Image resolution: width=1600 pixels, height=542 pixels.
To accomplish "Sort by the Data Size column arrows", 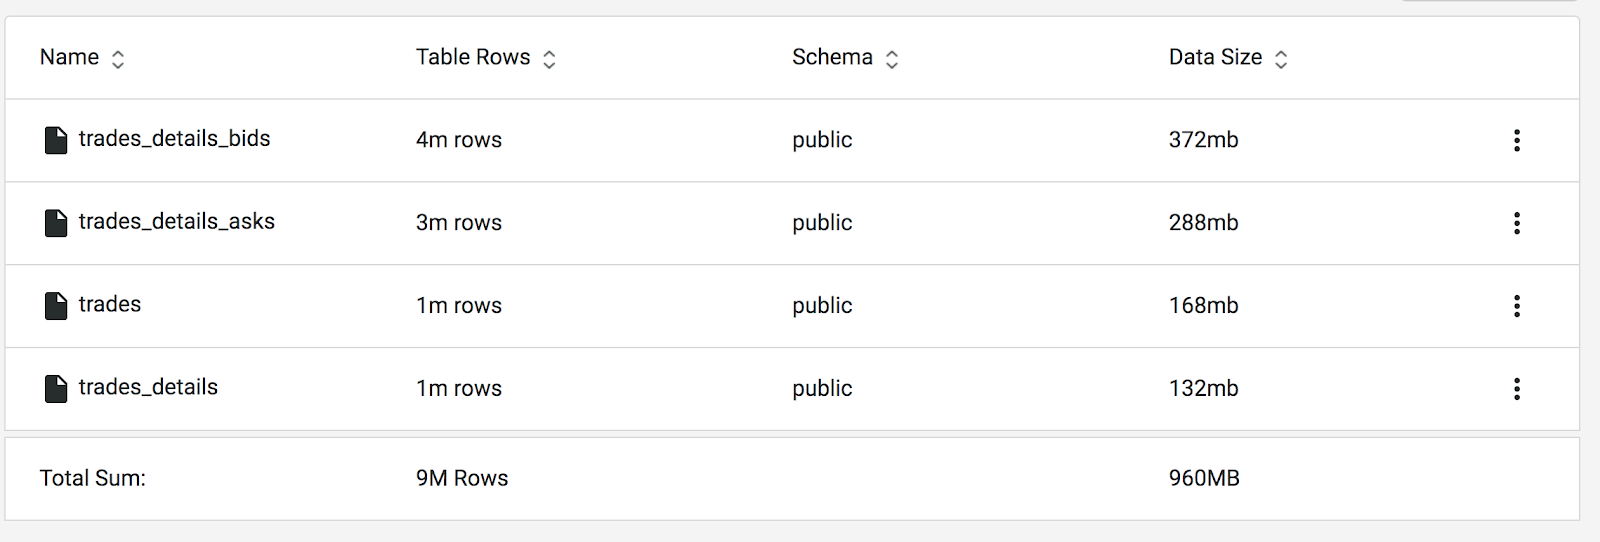I will pos(1281,59).
